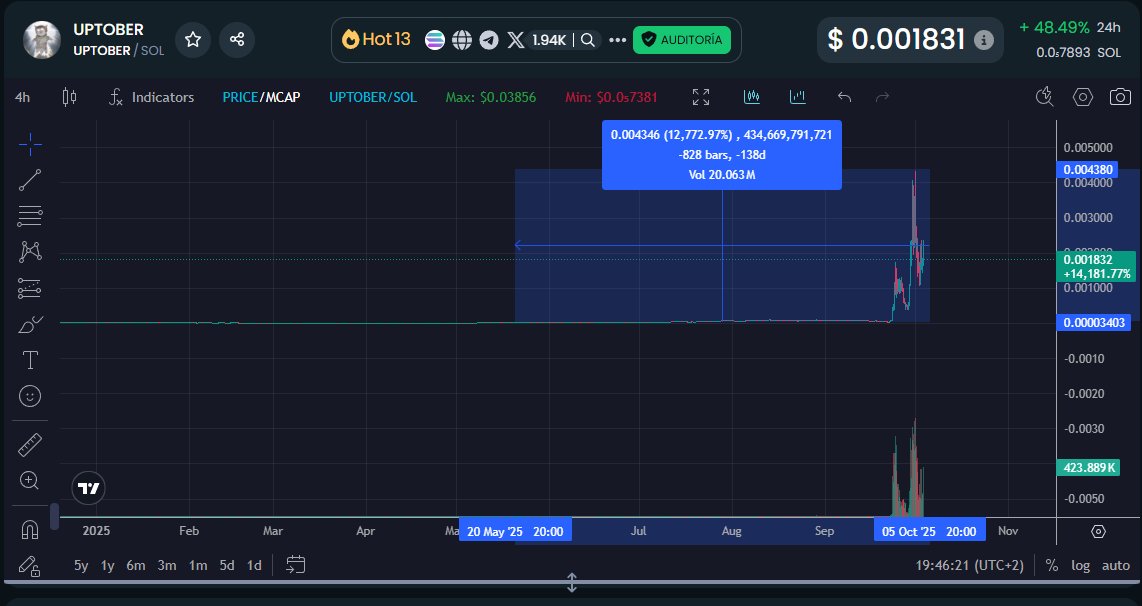Open the timezone 19:46:21 (UTC+2) menu

tap(969, 565)
